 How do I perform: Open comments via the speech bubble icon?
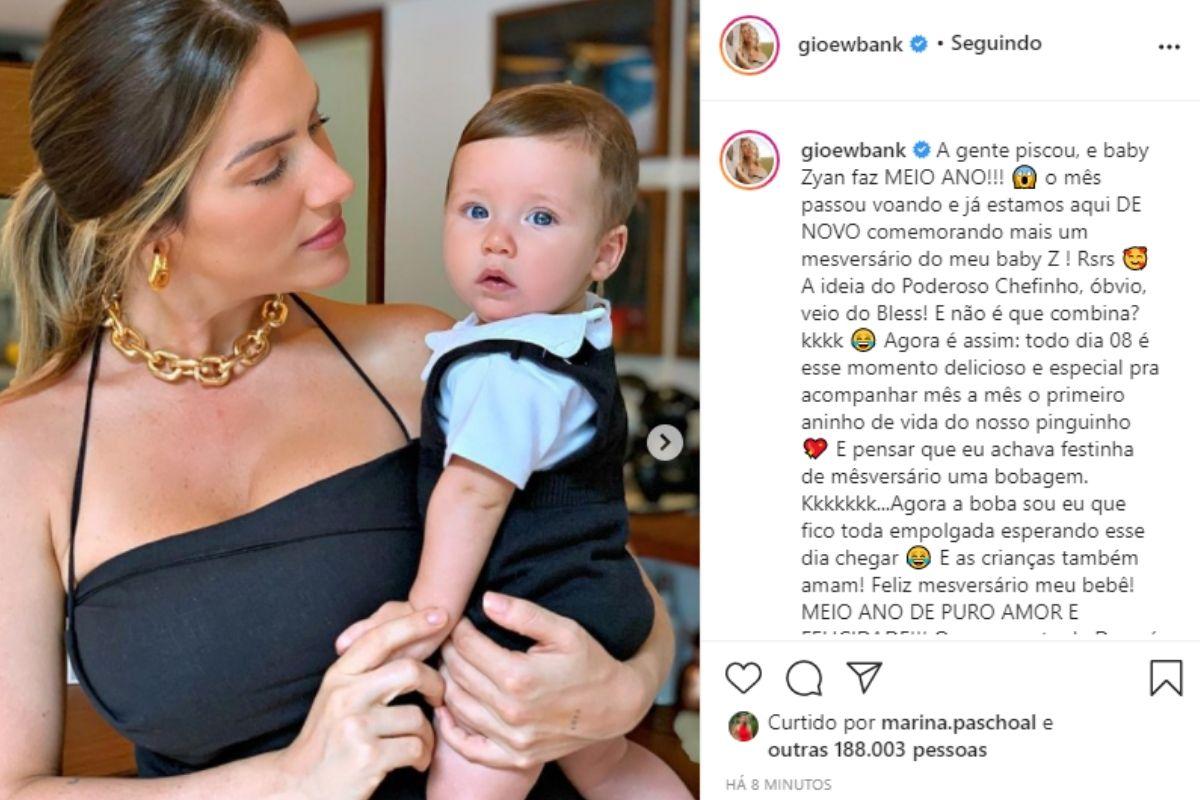click(x=804, y=678)
